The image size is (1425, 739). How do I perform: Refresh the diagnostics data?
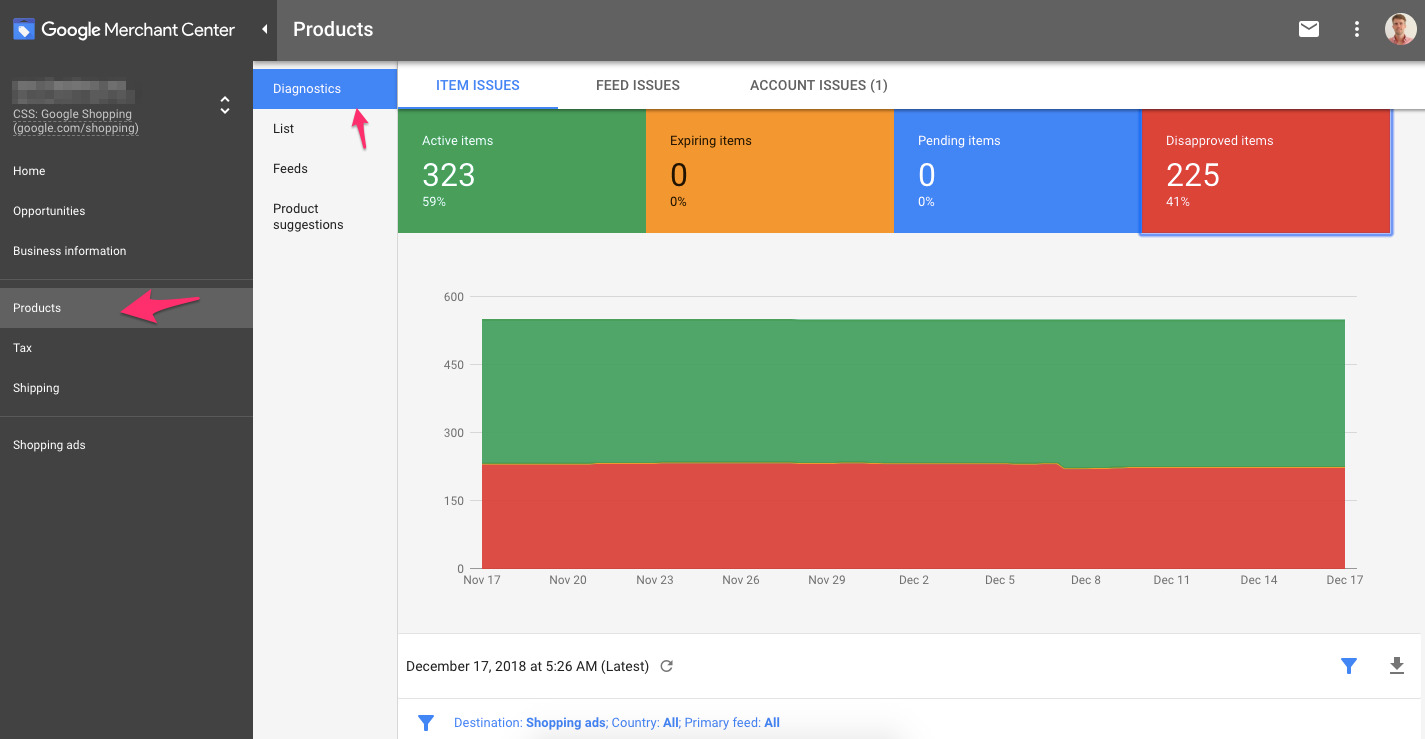(x=666, y=666)
